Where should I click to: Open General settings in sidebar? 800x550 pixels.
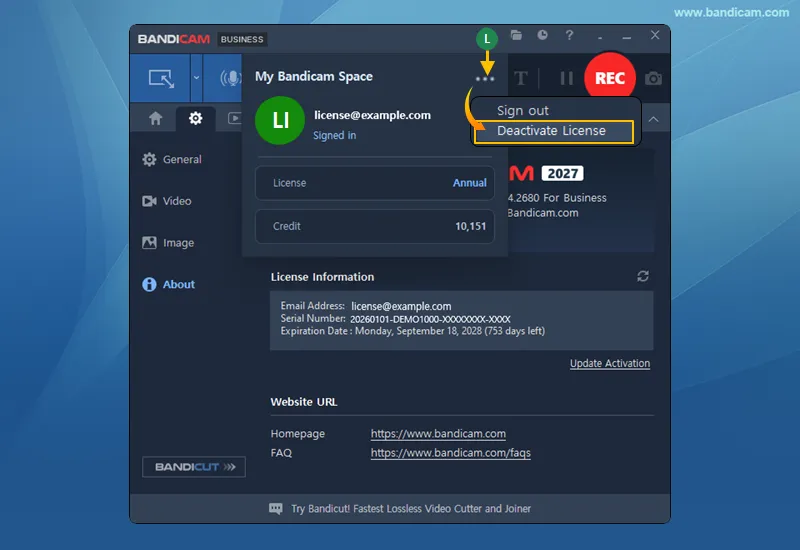pos(172,159)
